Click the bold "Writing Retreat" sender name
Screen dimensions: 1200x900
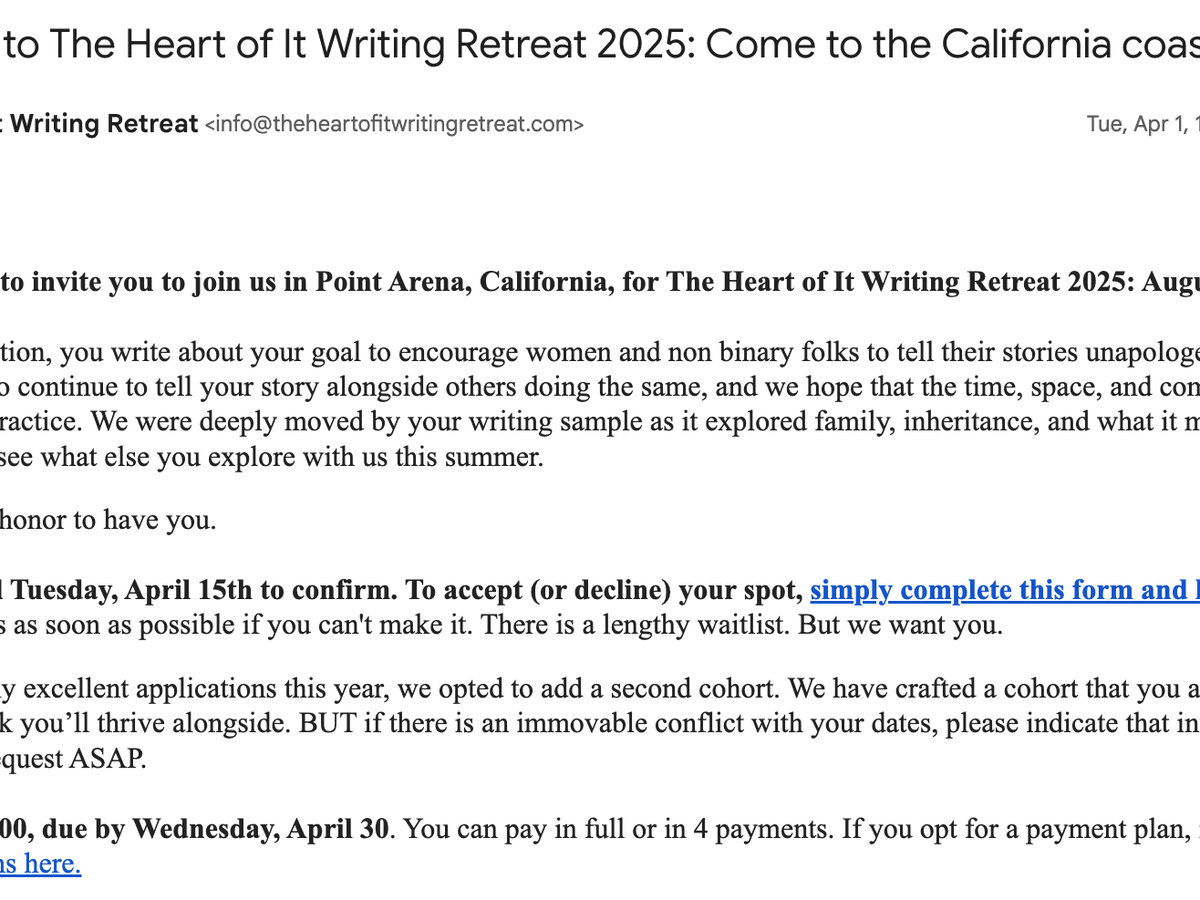click(x=104, y=124)
